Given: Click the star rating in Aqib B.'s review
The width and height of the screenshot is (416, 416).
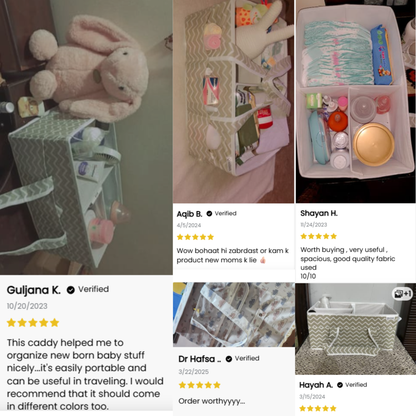Looking at the screenshot, I should 195,237.
